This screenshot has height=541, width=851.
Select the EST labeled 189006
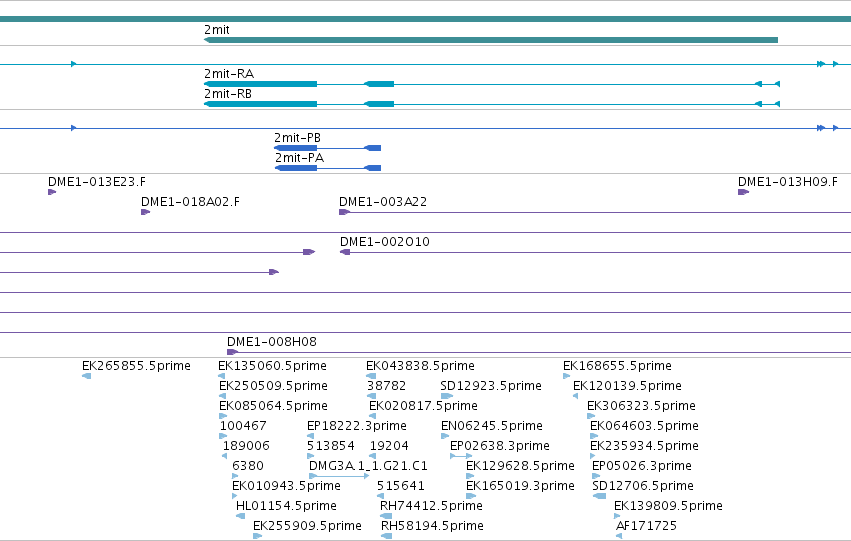click(x=246, y=446)
